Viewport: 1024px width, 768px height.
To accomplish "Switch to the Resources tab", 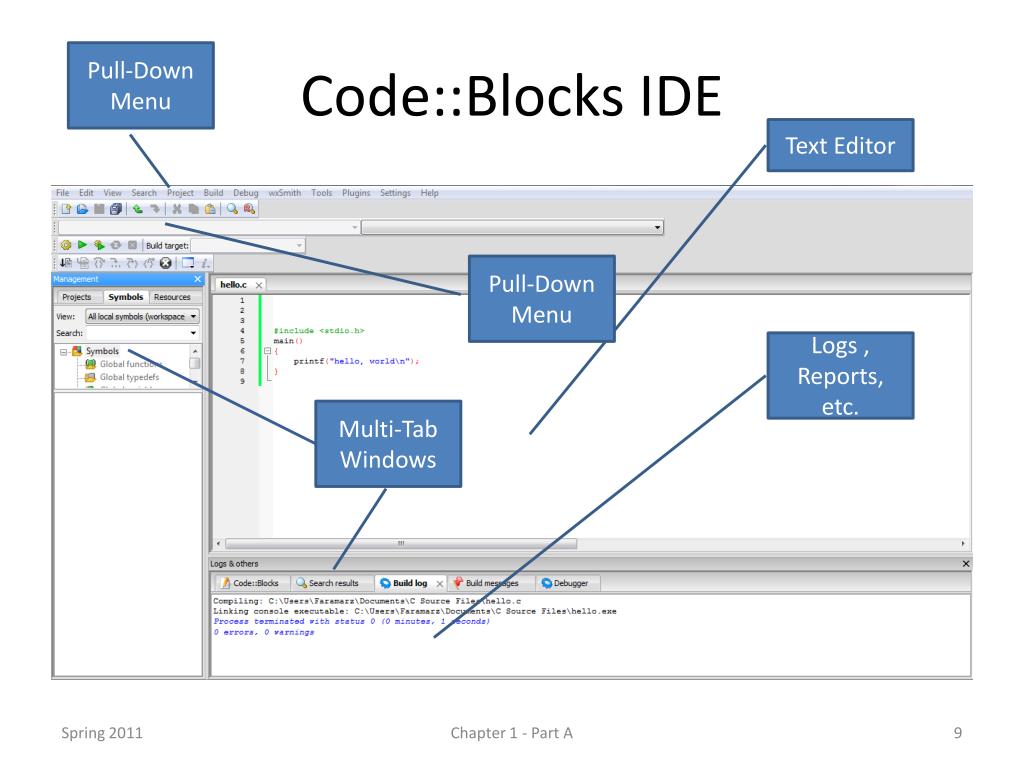I will point(172,297).
